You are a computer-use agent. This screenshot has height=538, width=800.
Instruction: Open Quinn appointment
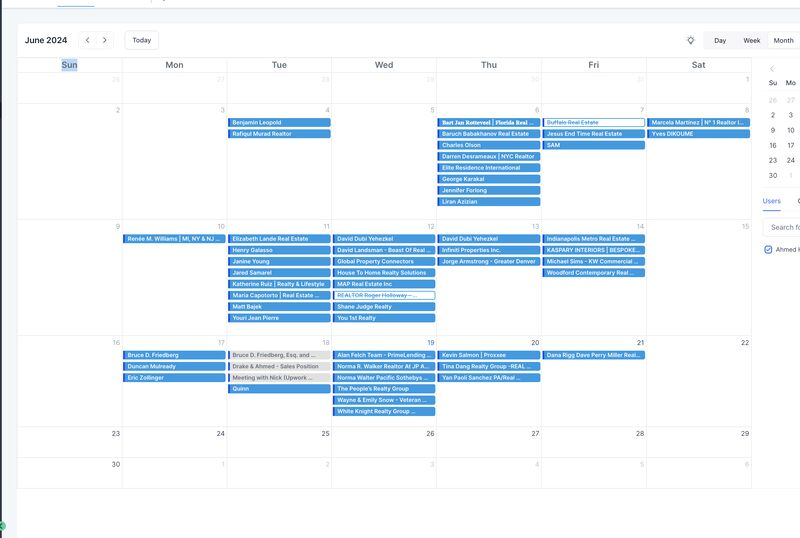point(279,389)
